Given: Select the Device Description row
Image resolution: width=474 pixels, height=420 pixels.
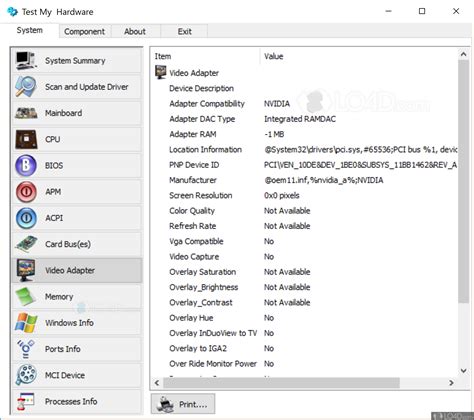Looking at the screenshot, I should pos(305,88).
